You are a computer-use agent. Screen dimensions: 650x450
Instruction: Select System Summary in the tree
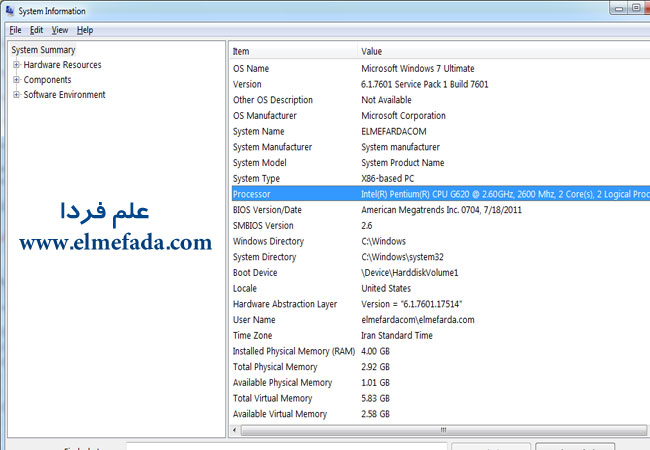coord(43,50)
